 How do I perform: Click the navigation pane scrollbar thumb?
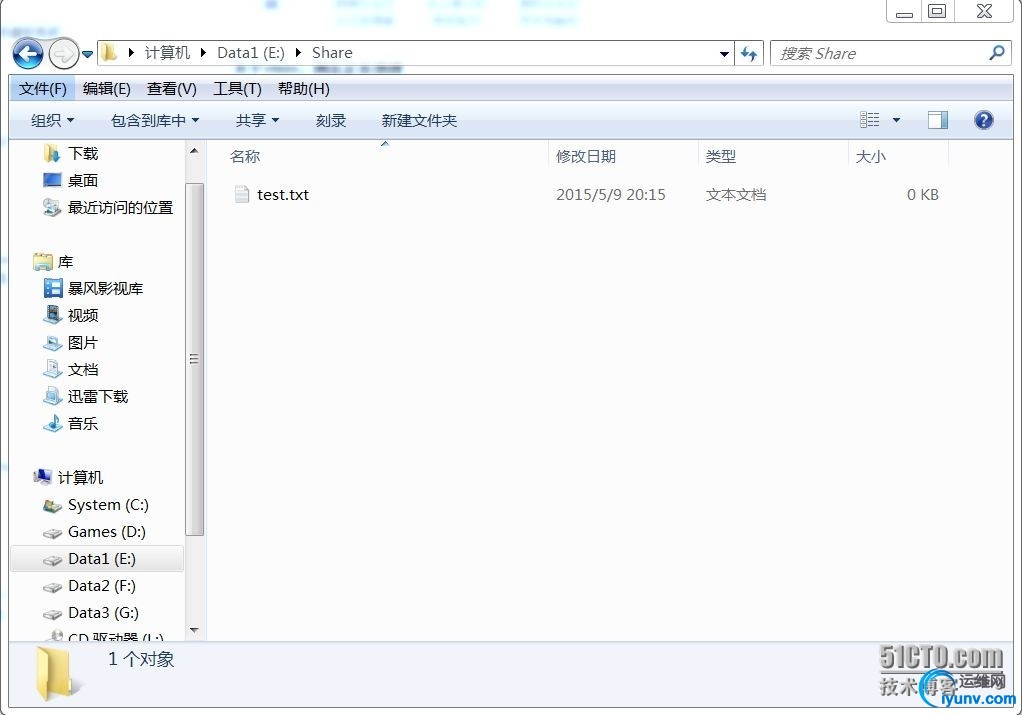pos(194,358)
